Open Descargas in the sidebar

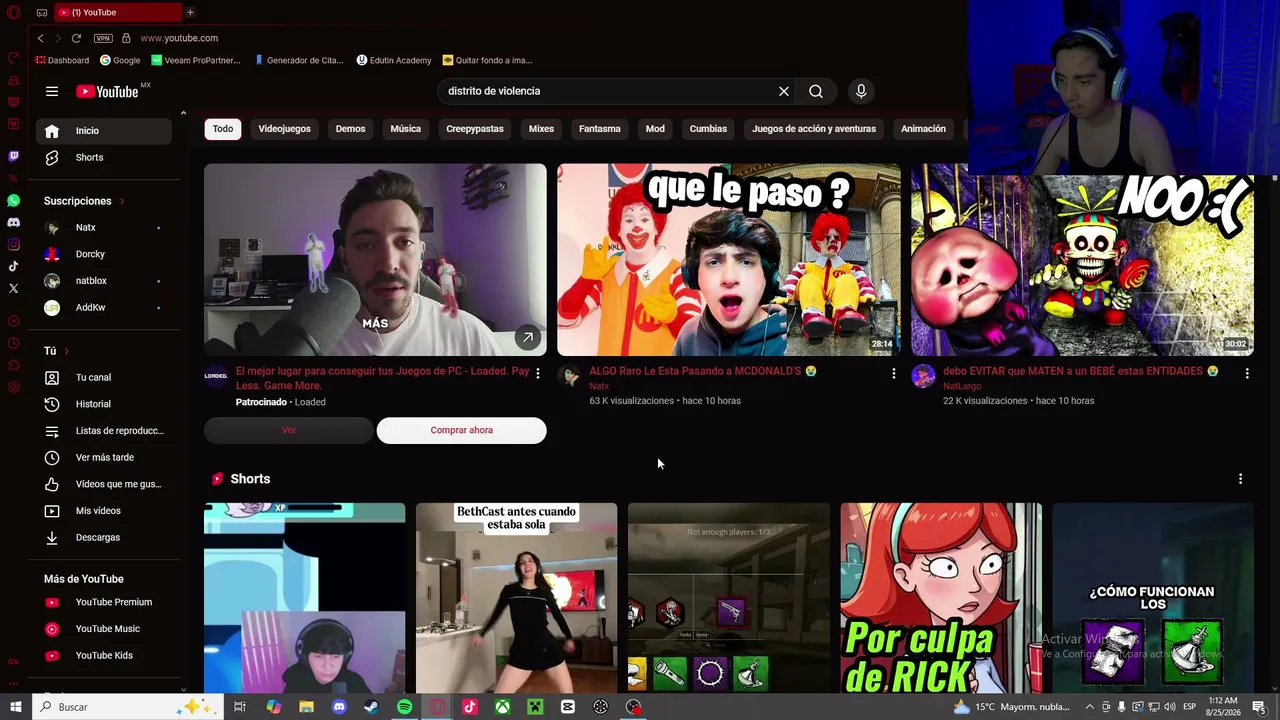(104, 537)
